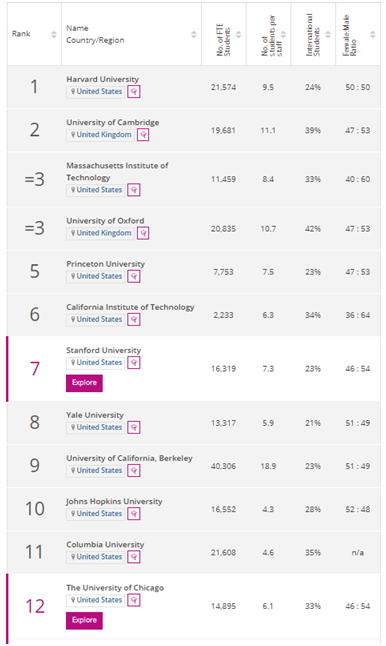The height and width of the screenshot is (646, 386).
Task: Open the Harvard University link
Action: coord(103,79)
